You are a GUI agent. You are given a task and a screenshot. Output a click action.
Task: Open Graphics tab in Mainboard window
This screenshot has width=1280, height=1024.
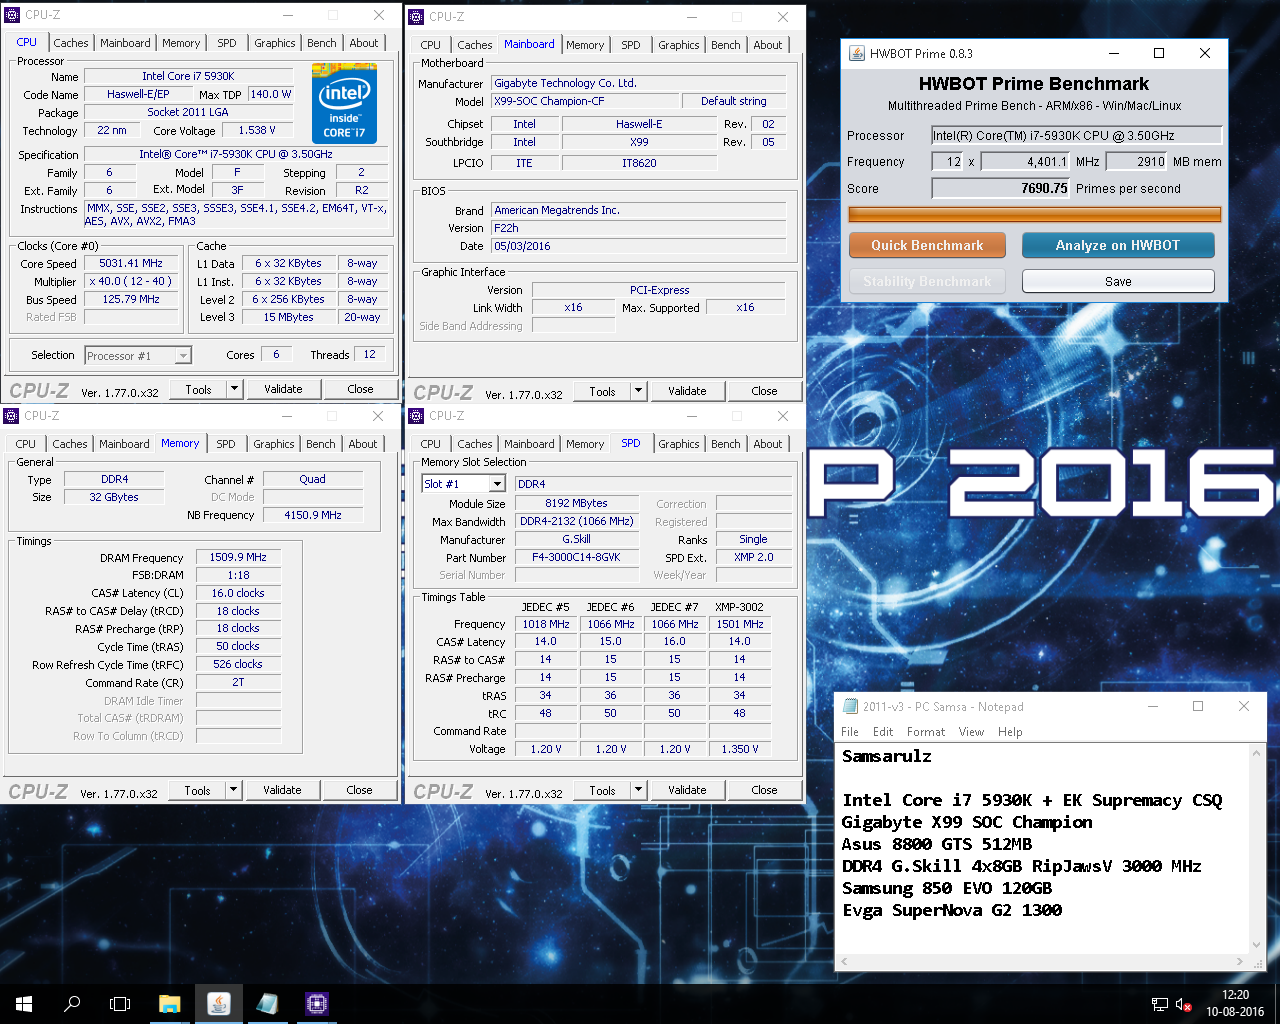679,45
